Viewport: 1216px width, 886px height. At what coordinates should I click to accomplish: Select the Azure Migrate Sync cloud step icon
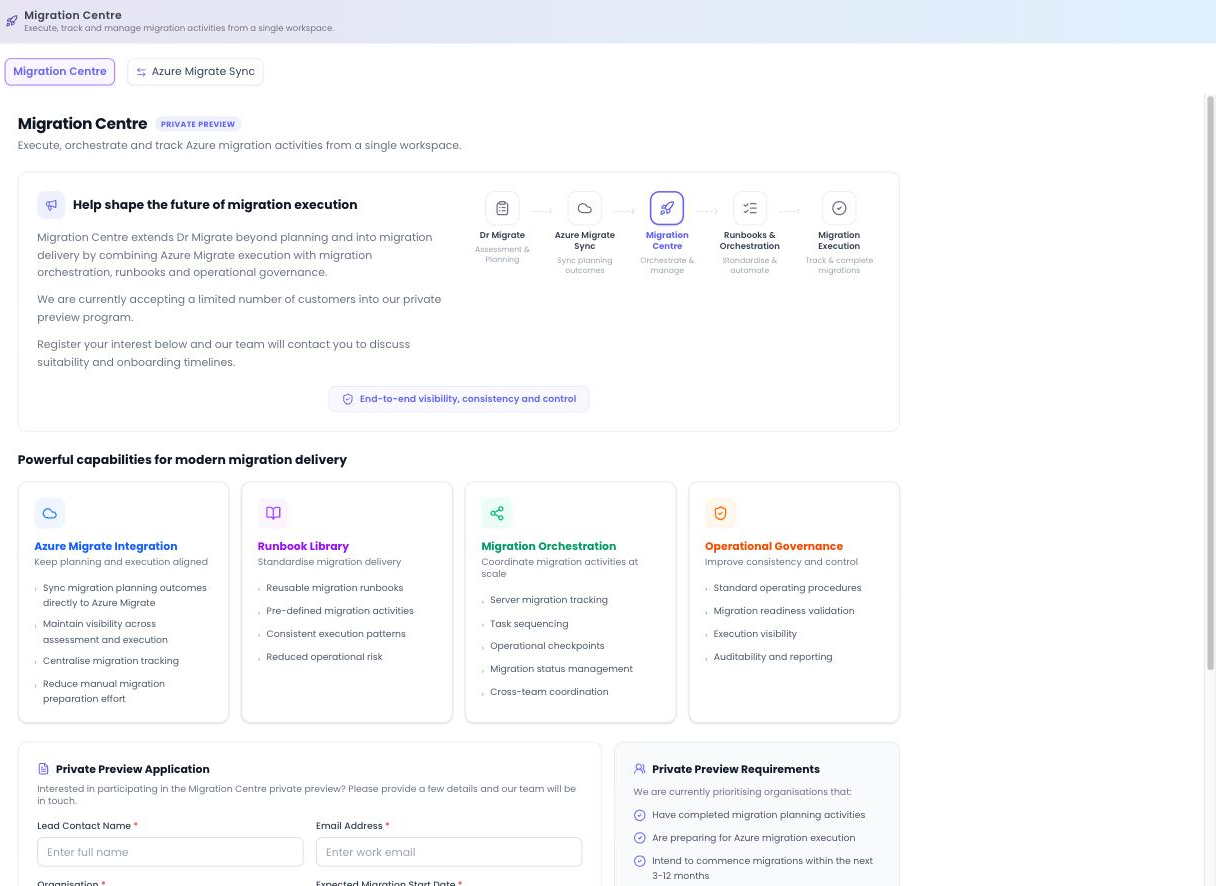[x=585, y=208]
